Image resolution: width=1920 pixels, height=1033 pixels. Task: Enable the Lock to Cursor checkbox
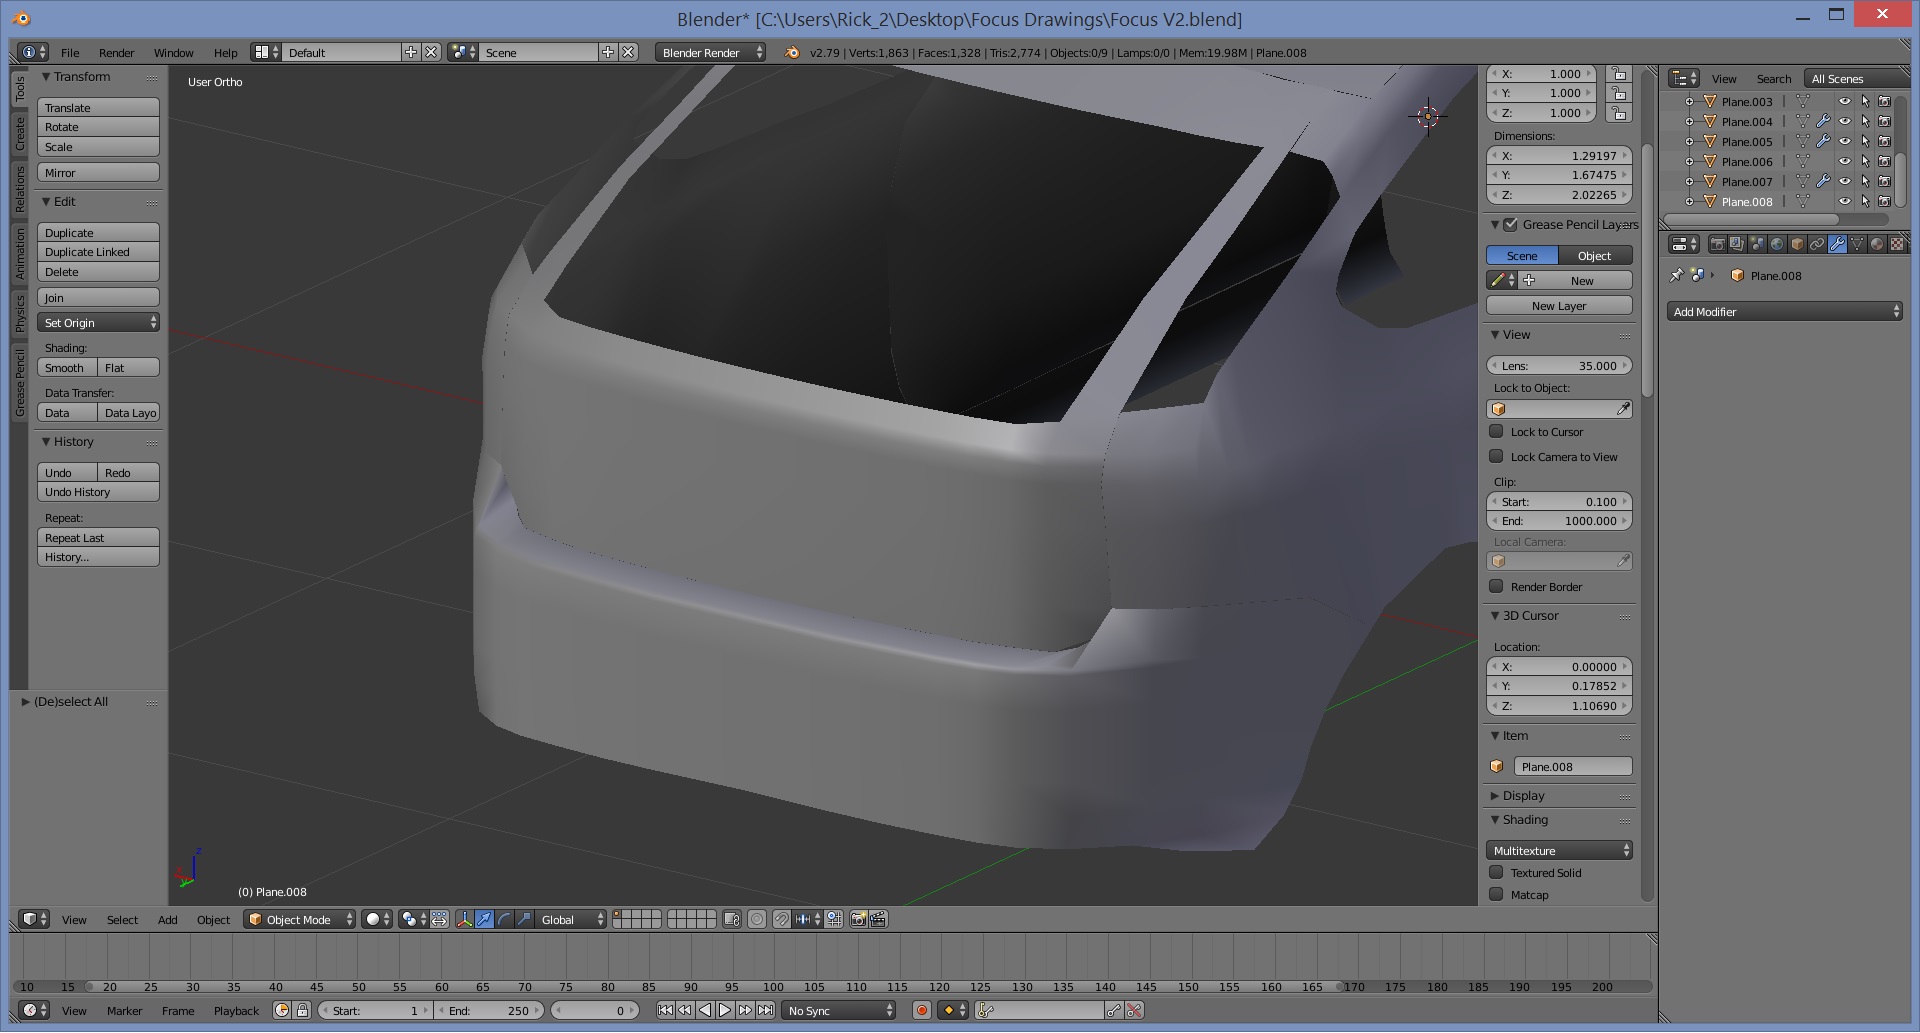coord(1497,432)
